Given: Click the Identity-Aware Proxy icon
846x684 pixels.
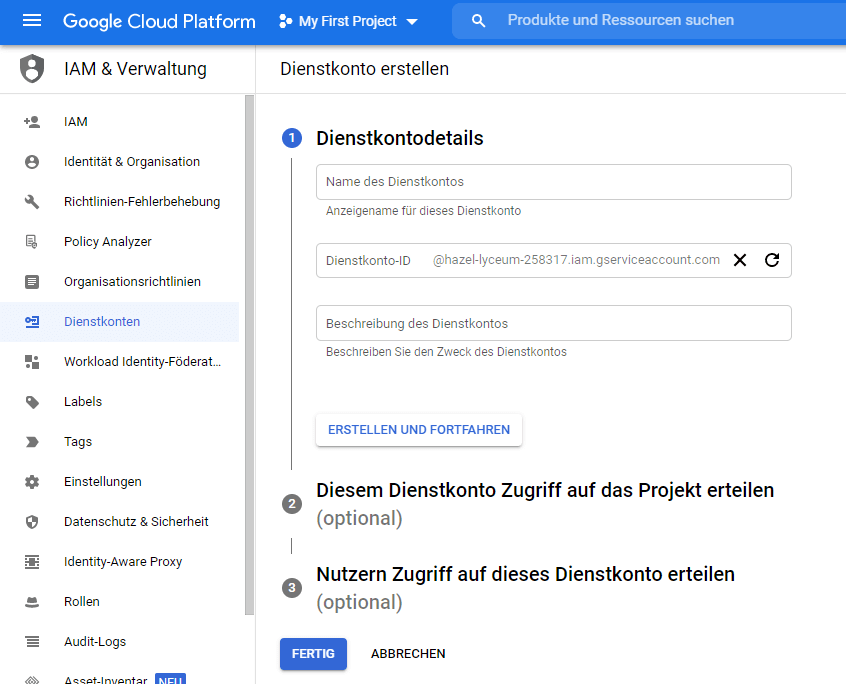Looking at the screenshot, I should (32, 562).
